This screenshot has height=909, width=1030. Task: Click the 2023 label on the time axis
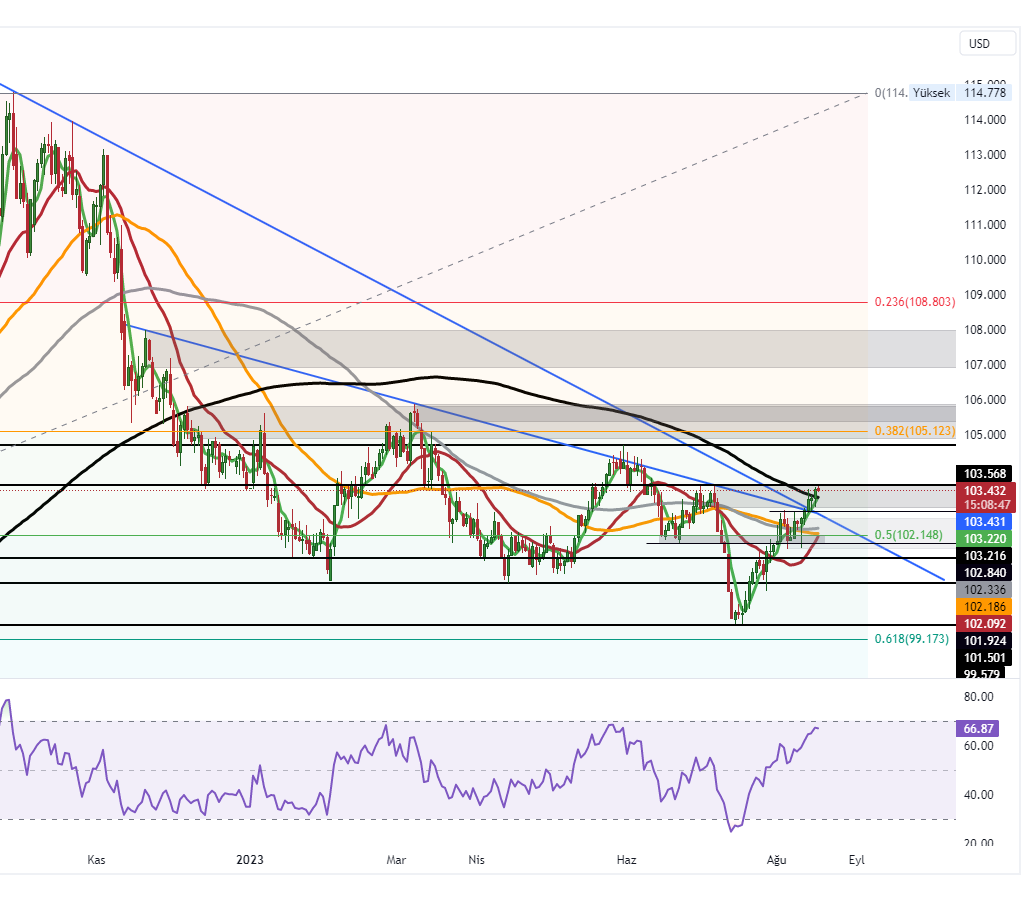[250, 859]
